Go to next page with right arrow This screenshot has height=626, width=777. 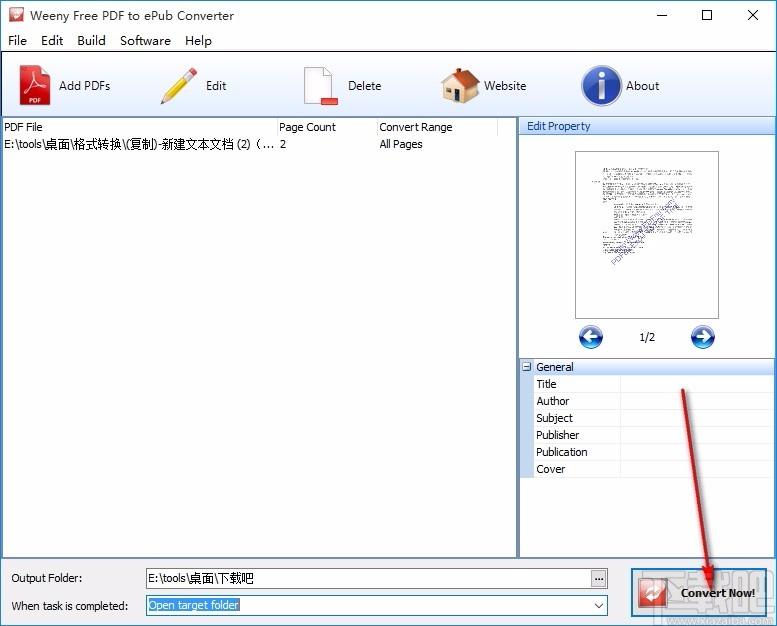click(703, 337)
